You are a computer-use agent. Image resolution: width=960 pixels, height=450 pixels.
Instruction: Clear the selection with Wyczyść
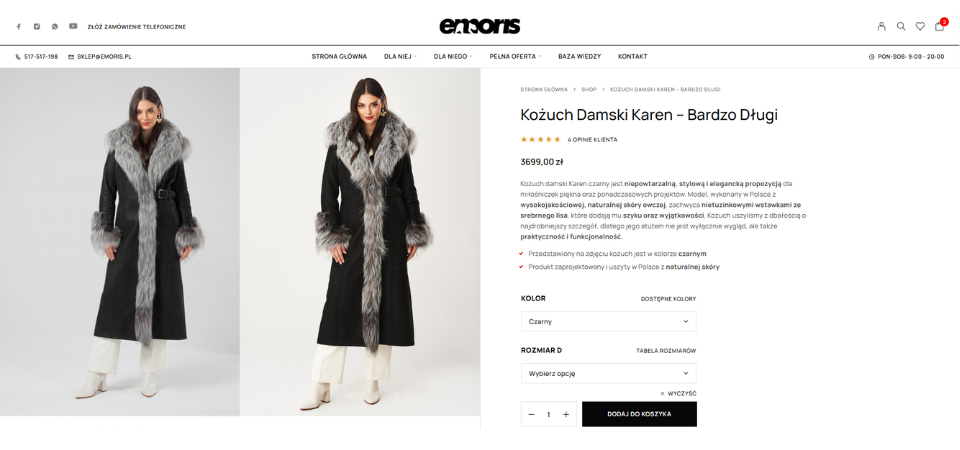point(678,394)
